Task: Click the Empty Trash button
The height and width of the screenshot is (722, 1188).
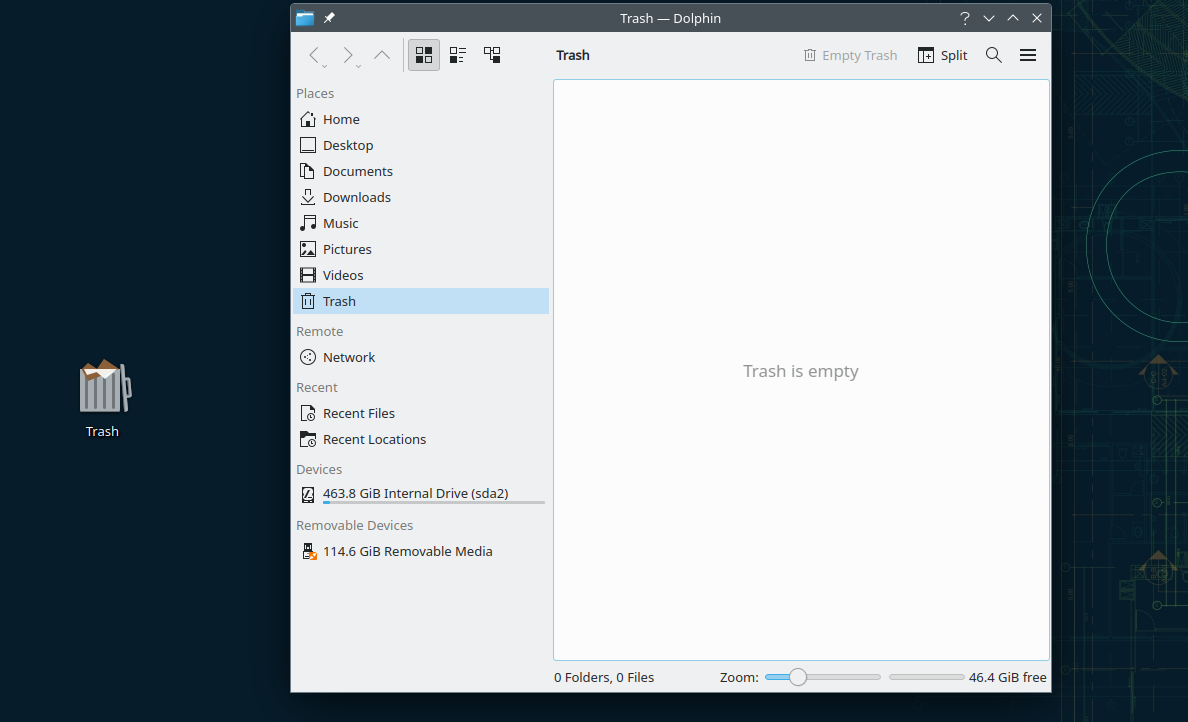Action: [x=850, y=55]
